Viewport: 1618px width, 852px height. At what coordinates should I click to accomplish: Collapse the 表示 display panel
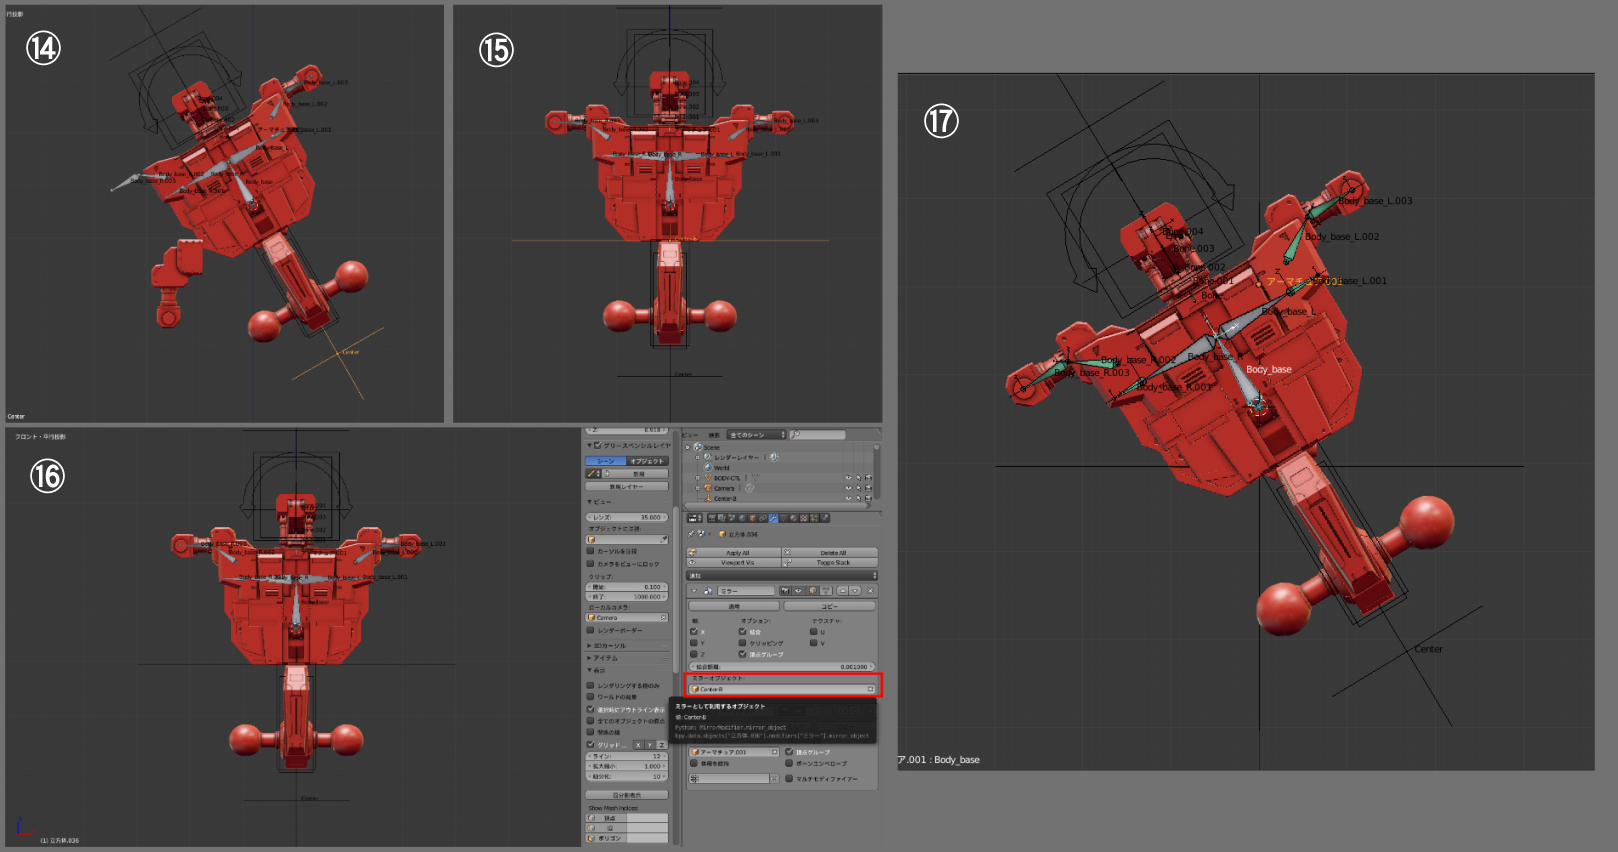pyautogui.click(x=590, y=670)
